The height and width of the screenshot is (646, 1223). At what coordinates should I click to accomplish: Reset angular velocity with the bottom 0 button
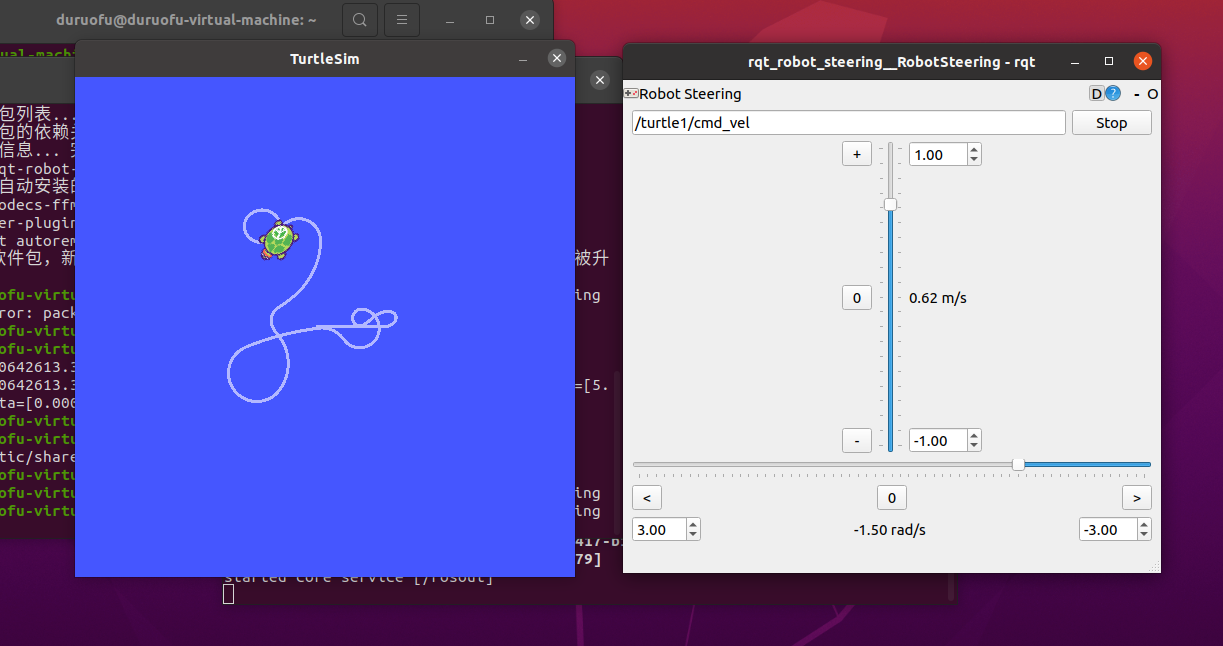891,498
